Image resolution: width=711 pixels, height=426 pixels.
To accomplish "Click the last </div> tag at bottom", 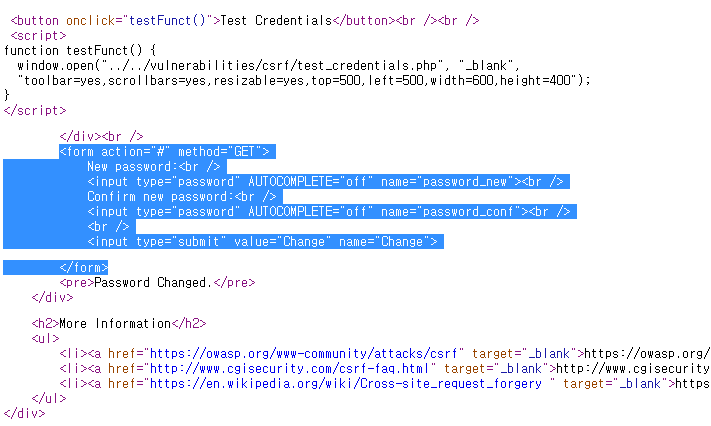I will 24,413.
